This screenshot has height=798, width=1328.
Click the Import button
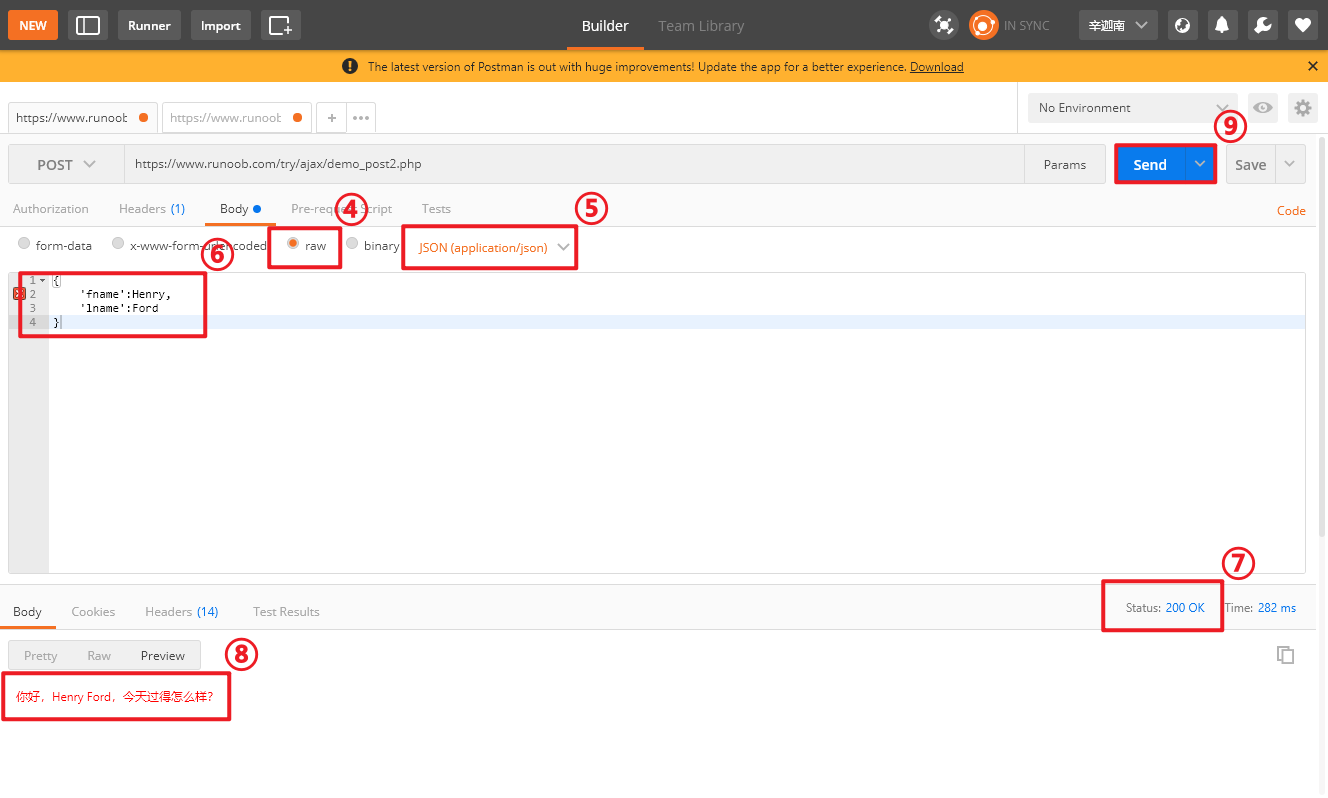221,25
